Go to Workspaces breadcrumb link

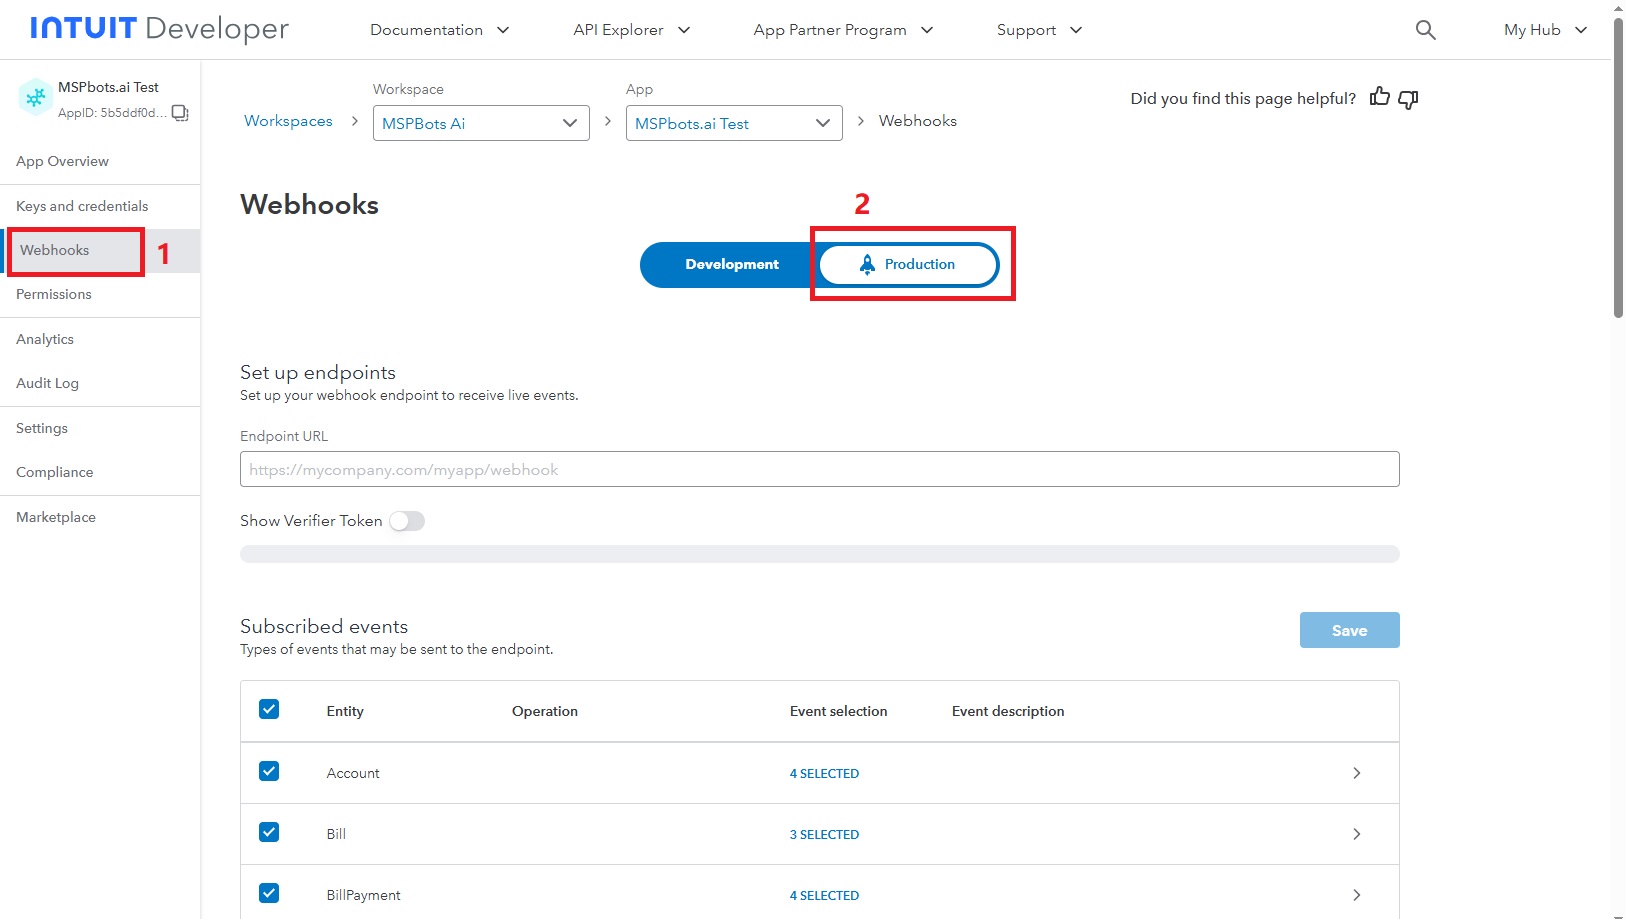click(x=288, y=121)
